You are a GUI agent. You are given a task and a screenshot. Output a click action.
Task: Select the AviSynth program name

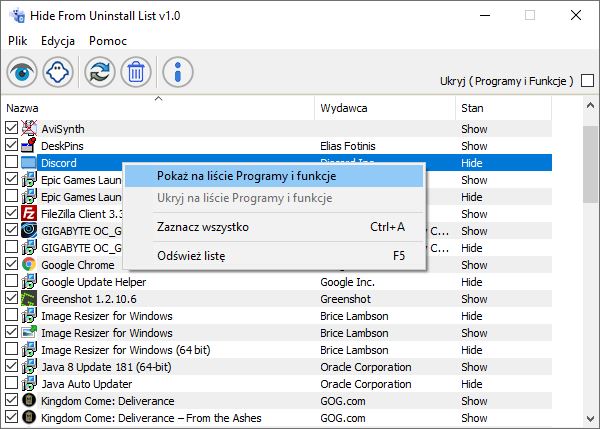[63, 129]
